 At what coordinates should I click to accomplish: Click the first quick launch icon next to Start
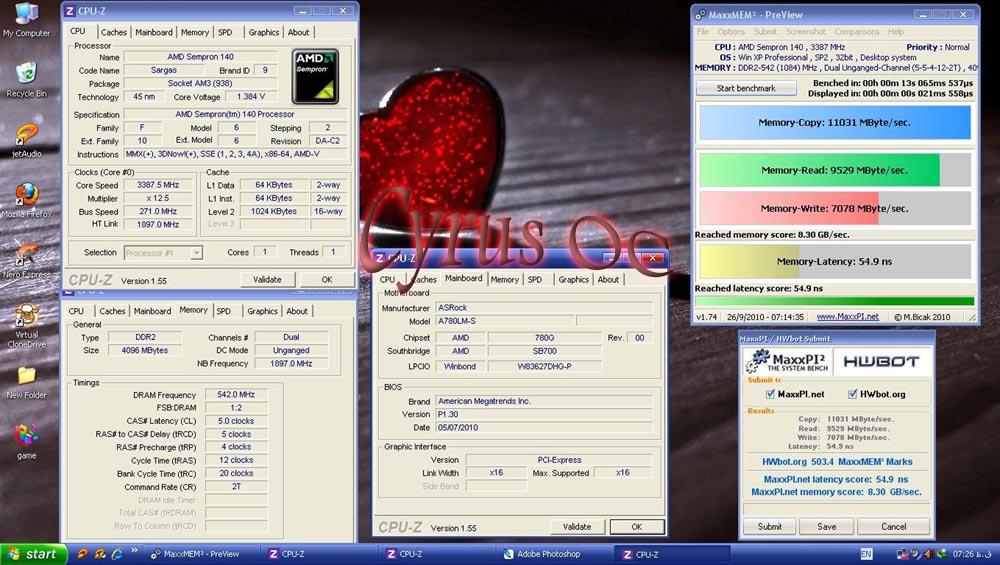(82, 554)
